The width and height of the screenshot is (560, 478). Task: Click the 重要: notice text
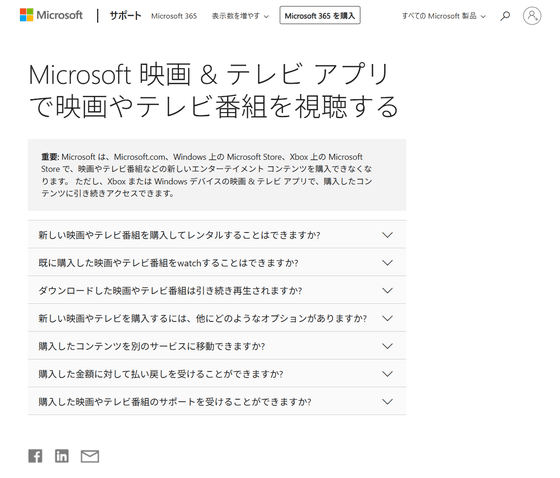click(206, 175)
